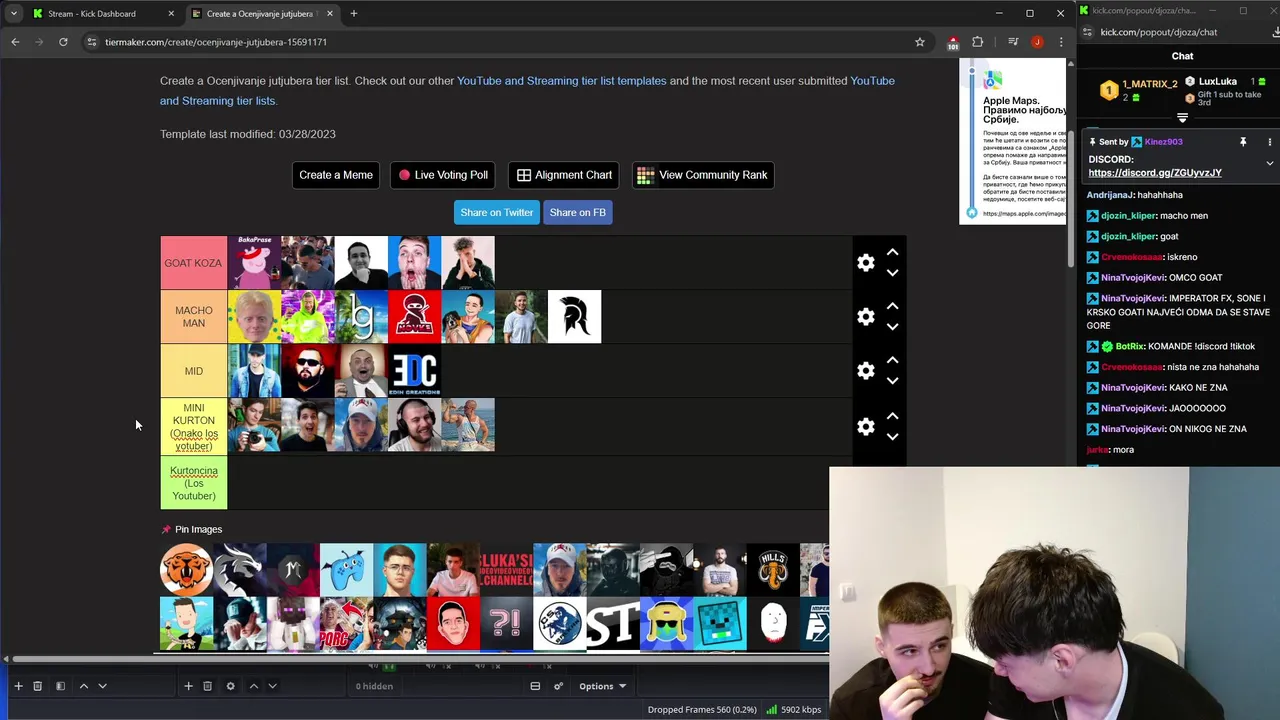The width and height of the screenshot is (1280, 720).
Task: Open View Community Rank
Action: tap(703, 175)
